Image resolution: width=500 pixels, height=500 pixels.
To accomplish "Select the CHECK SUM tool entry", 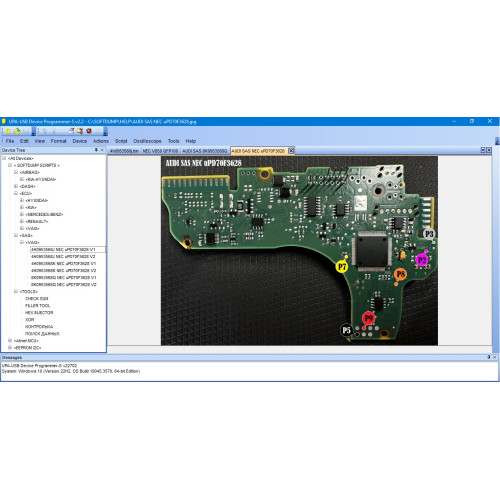I will [37, 299].
